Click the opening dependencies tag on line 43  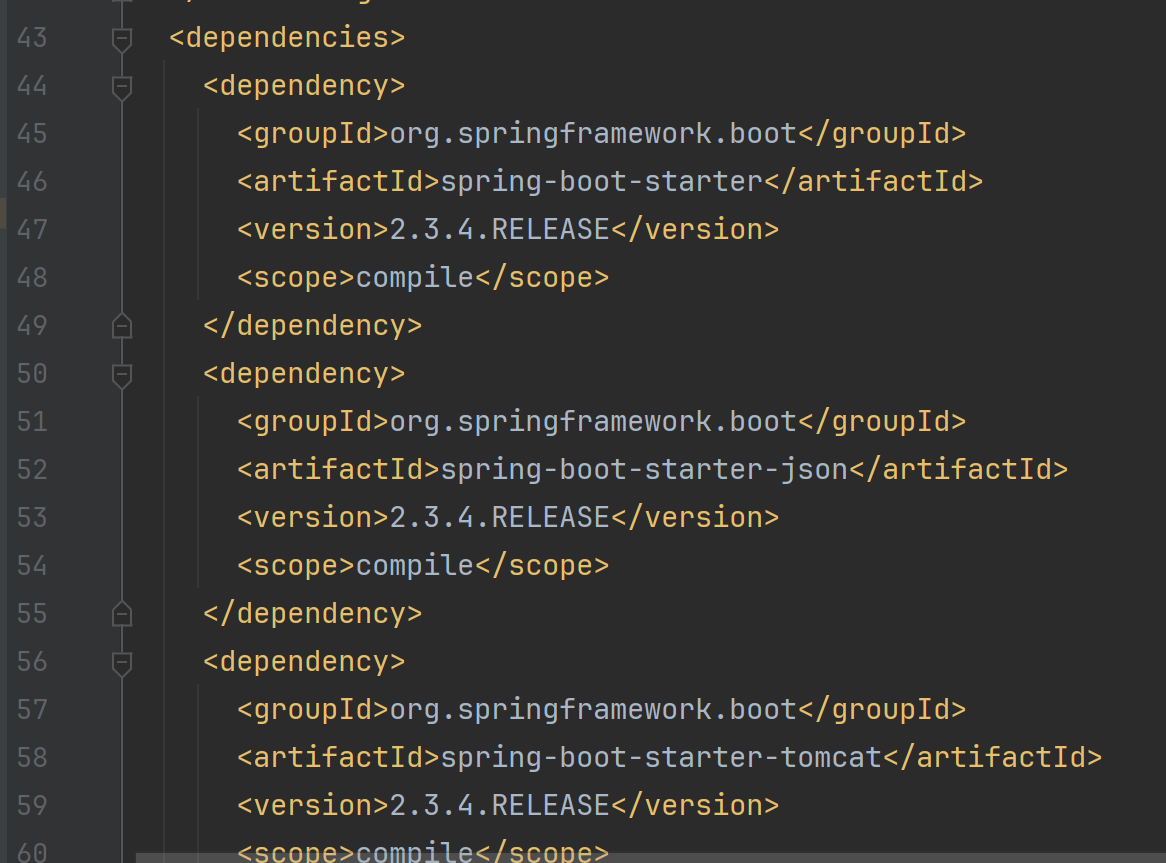pos(287,38)
